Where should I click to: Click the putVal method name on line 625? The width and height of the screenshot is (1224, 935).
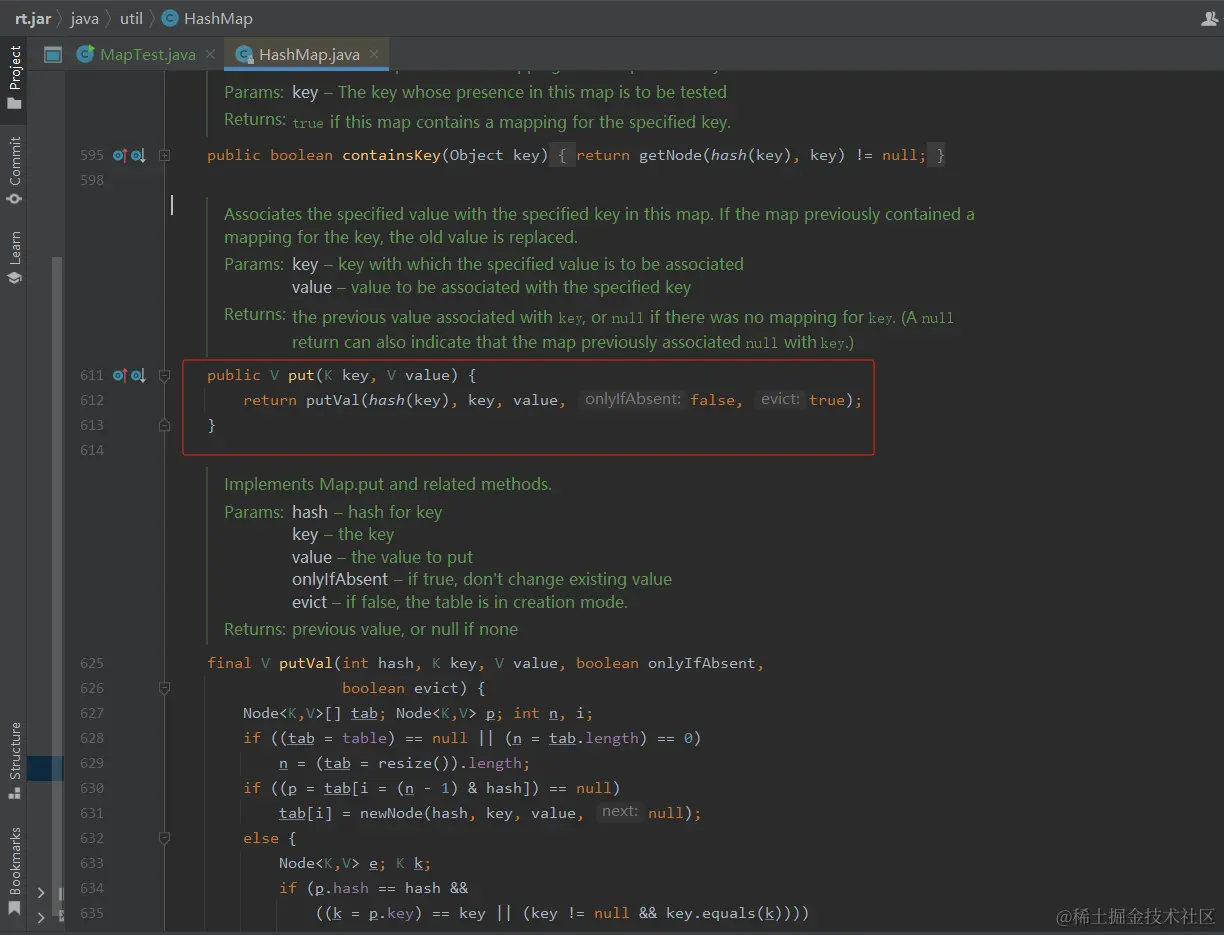305,663
